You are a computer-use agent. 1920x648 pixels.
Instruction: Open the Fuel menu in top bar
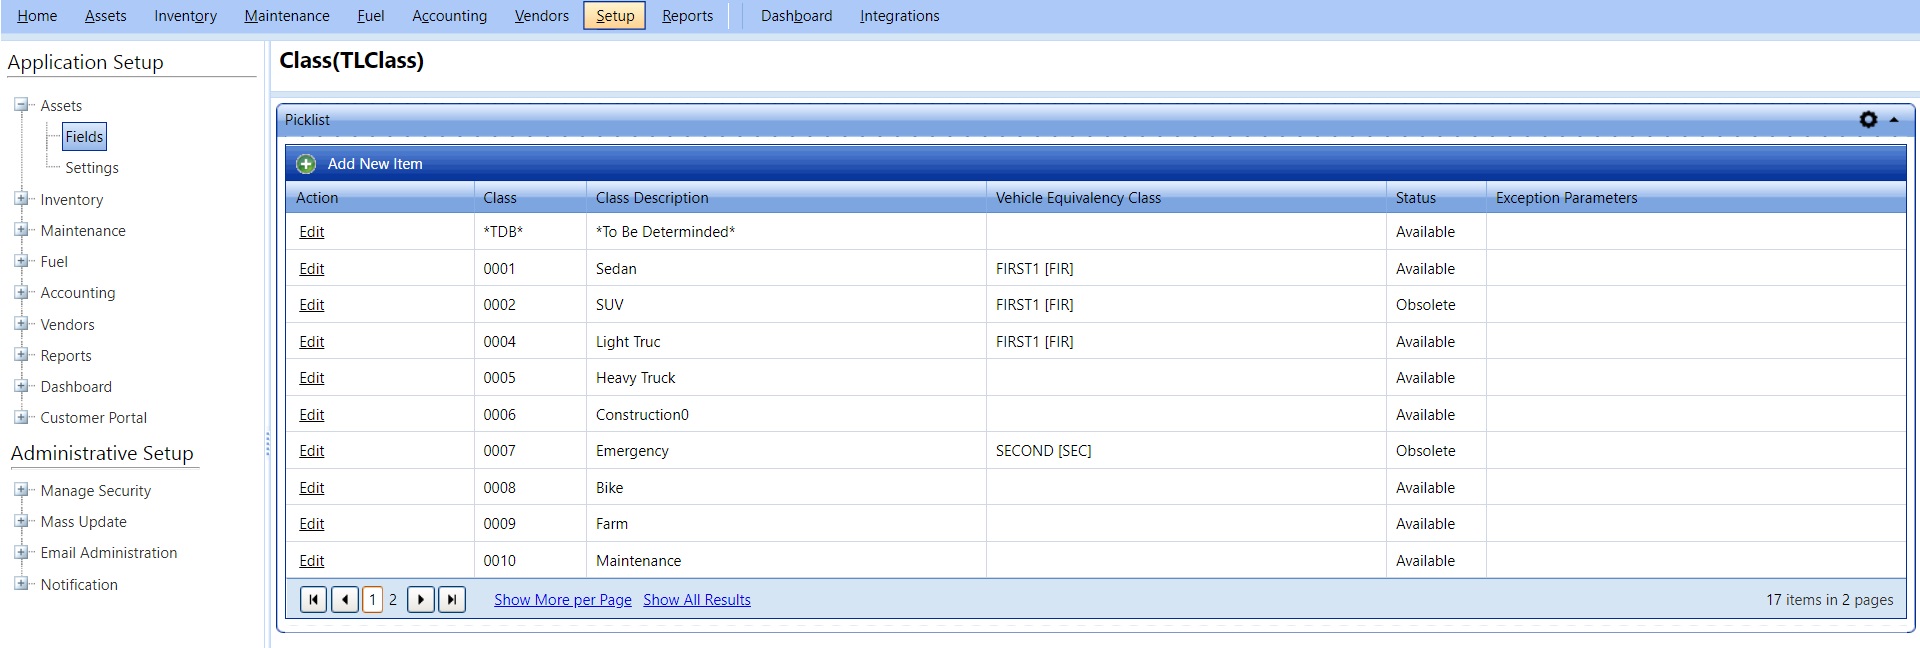371,16
